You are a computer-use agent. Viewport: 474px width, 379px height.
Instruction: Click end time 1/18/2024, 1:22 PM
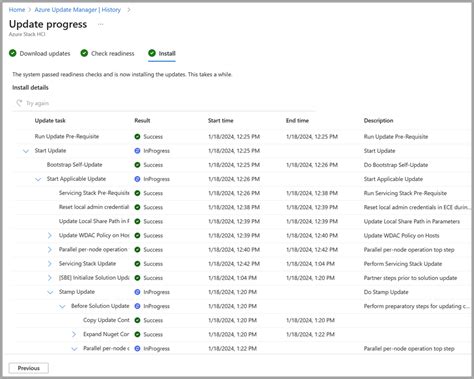tap(310, 334)
